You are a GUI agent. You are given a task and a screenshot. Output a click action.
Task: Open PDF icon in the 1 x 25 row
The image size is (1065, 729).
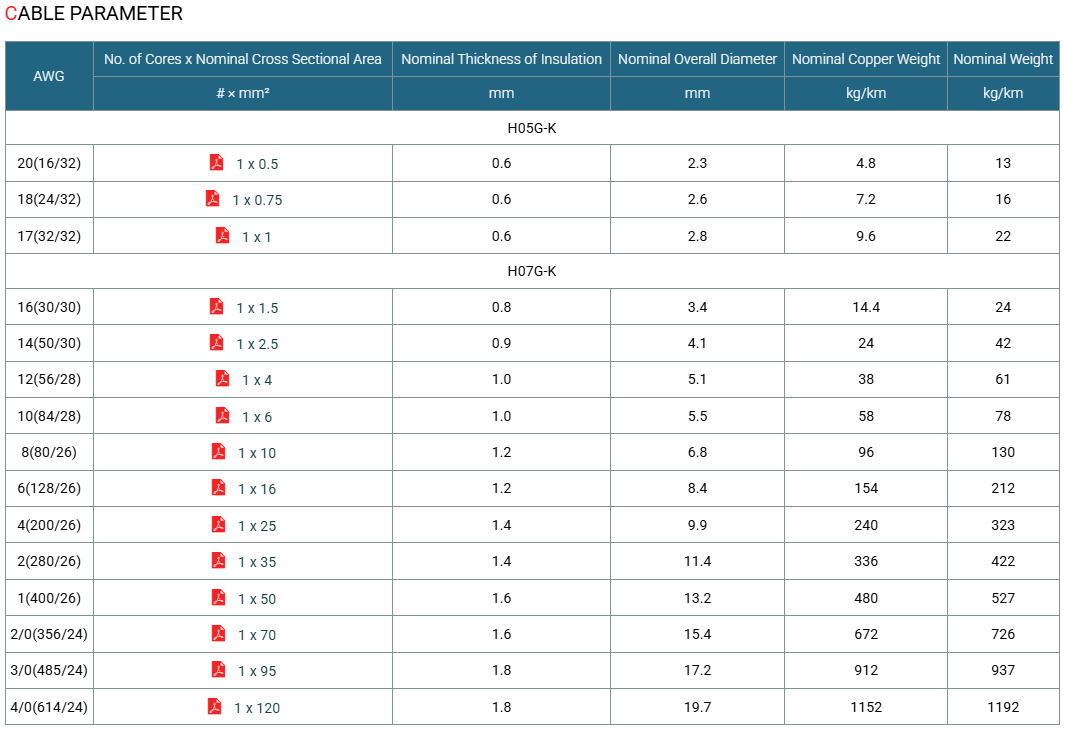point(218,524)
